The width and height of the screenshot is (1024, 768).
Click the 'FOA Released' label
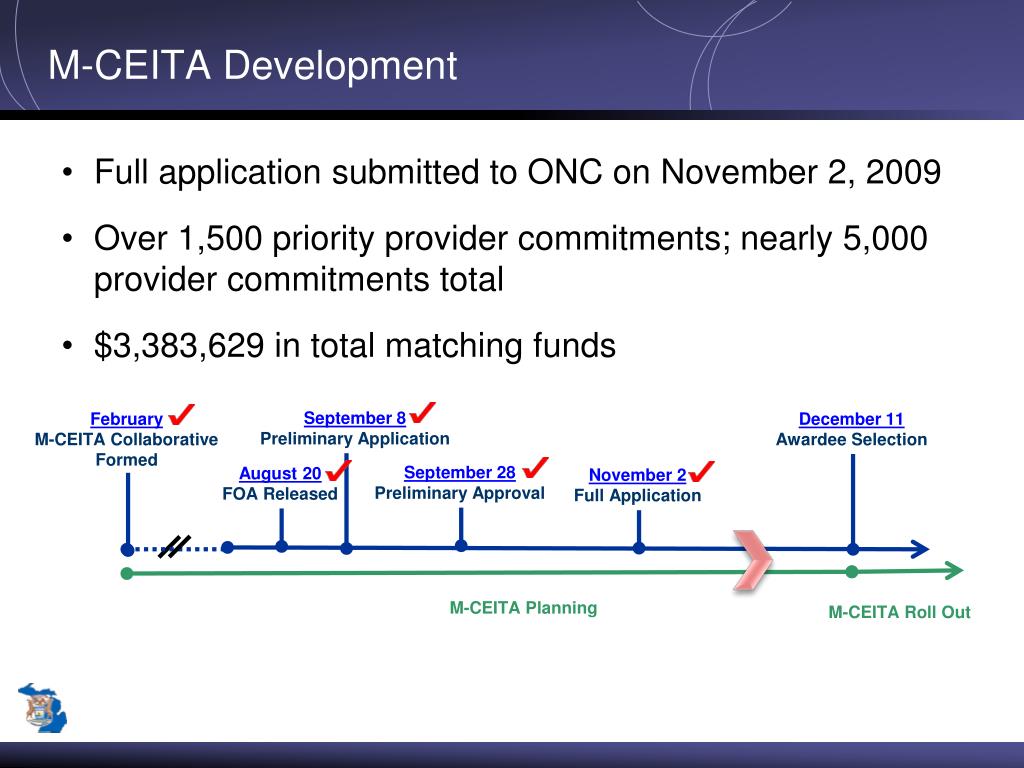pos(280,494)
